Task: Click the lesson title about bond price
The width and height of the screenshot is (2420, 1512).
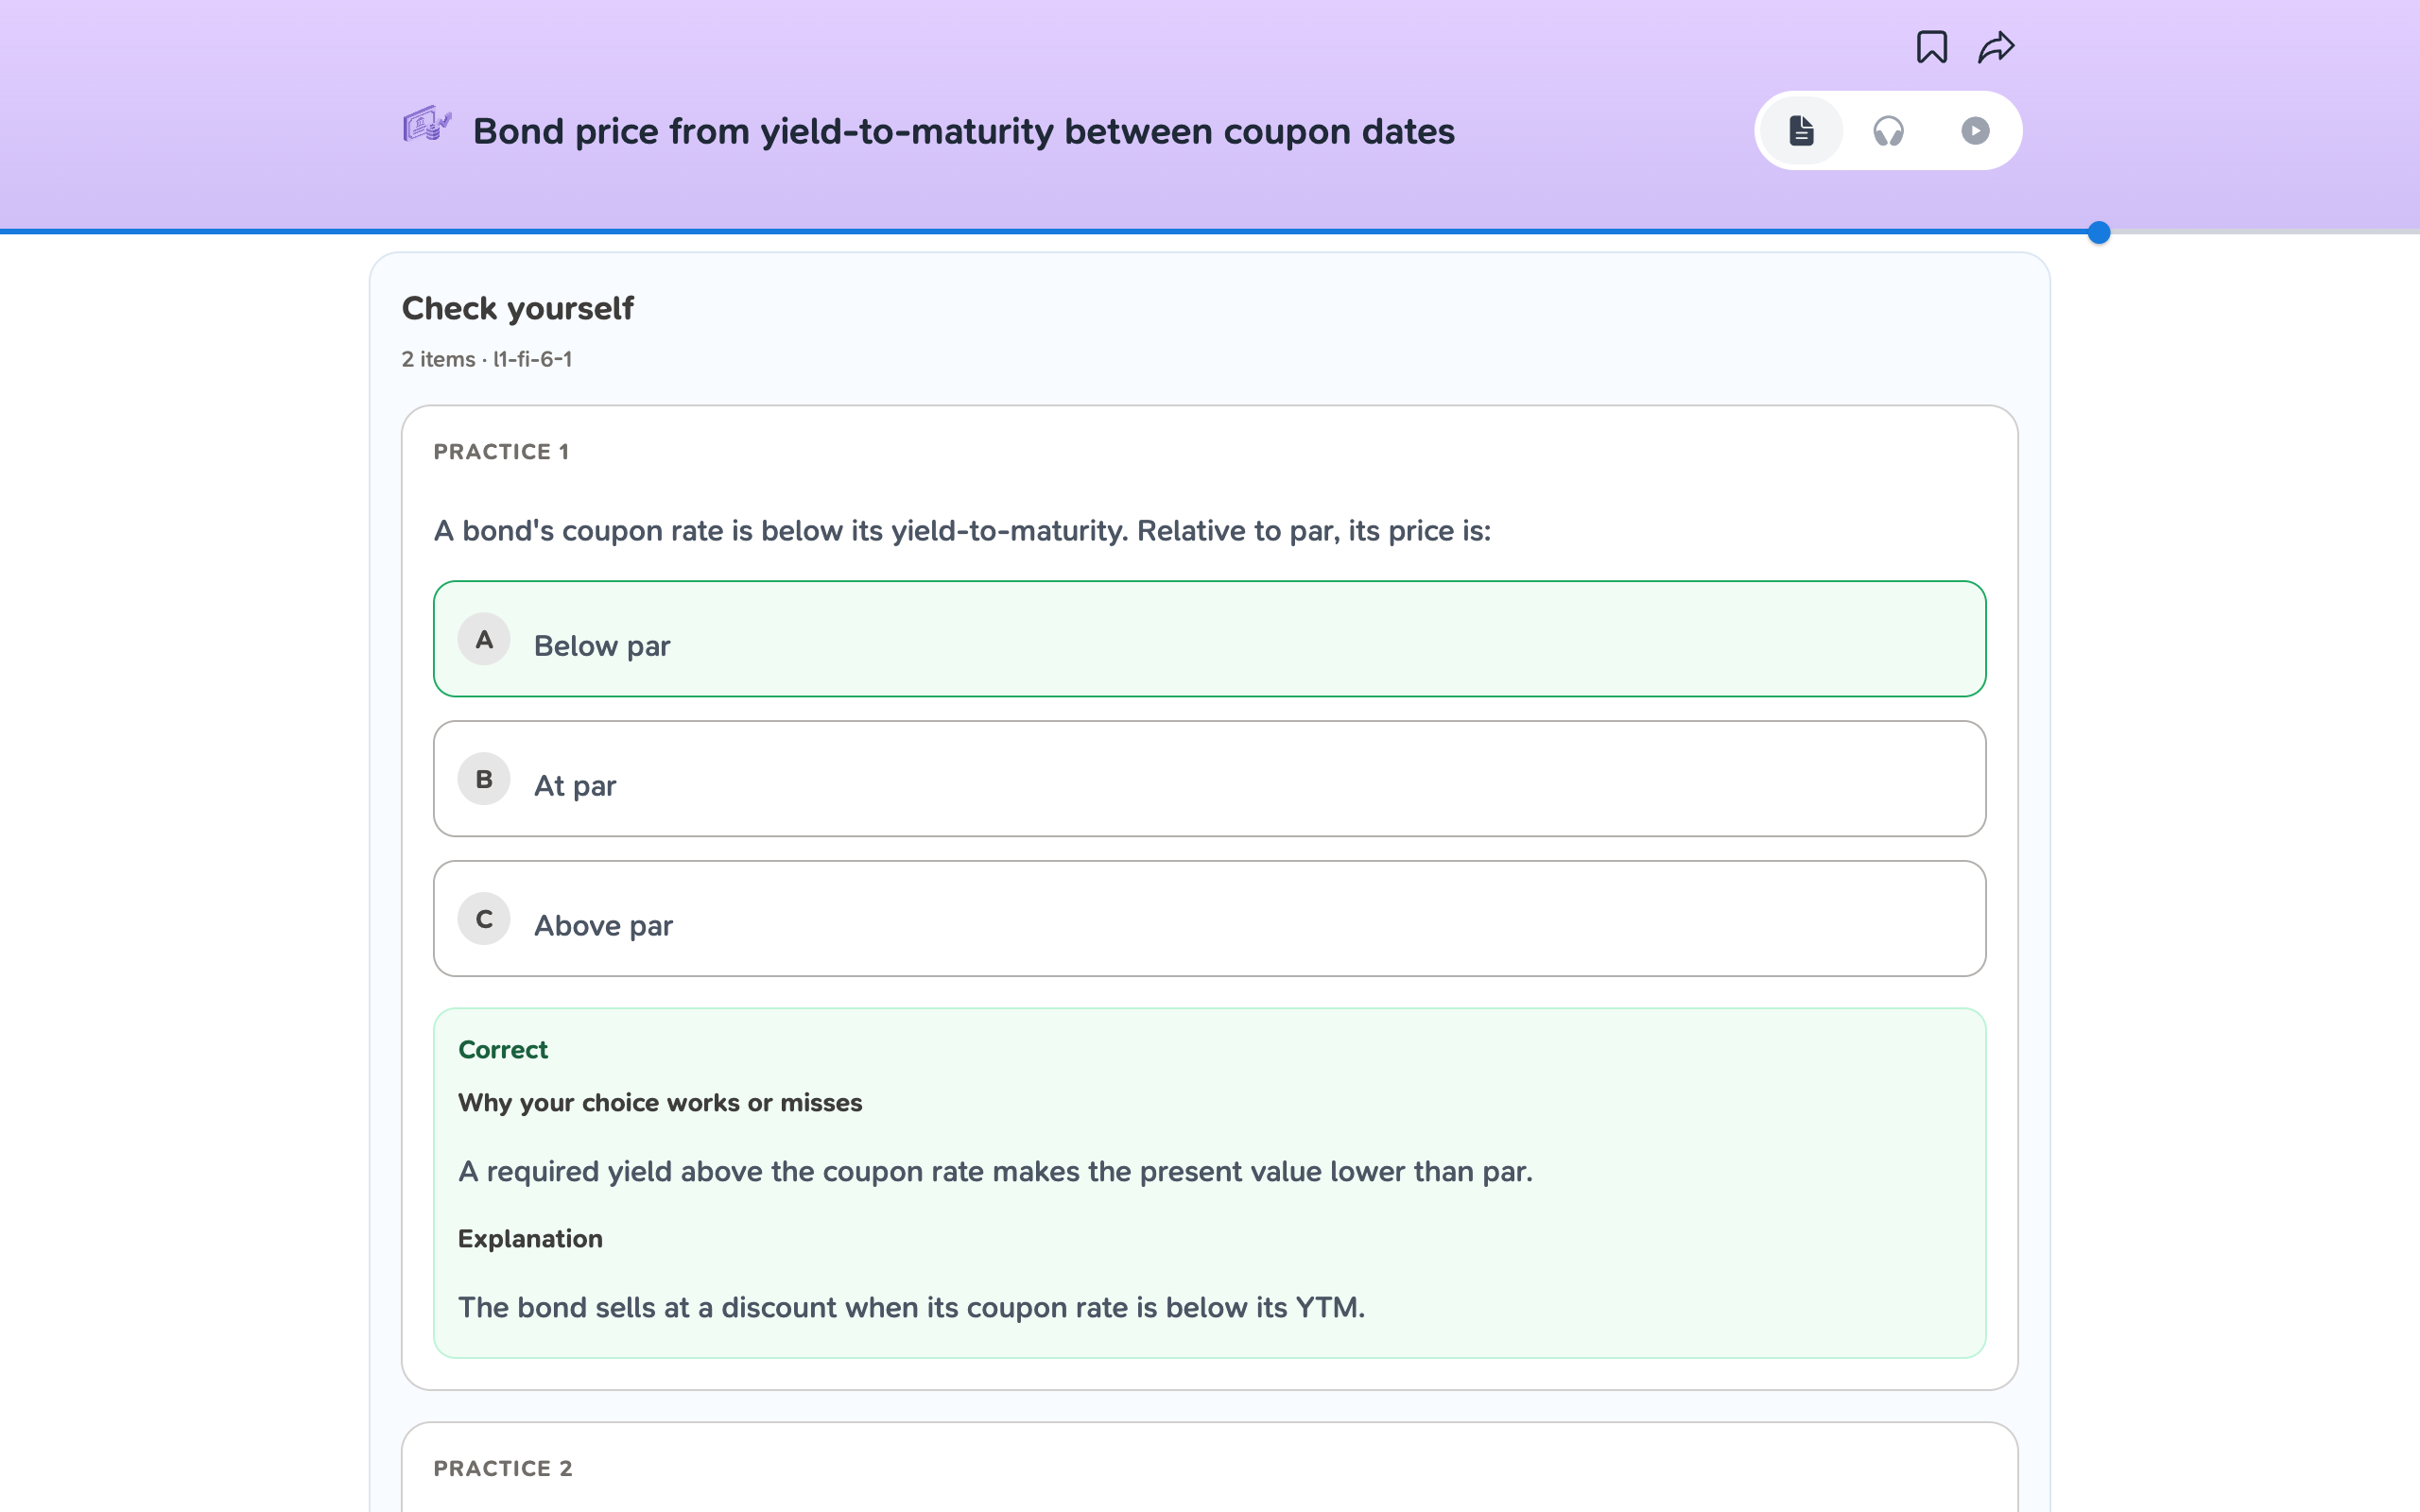Action: (x=963, y=131)
